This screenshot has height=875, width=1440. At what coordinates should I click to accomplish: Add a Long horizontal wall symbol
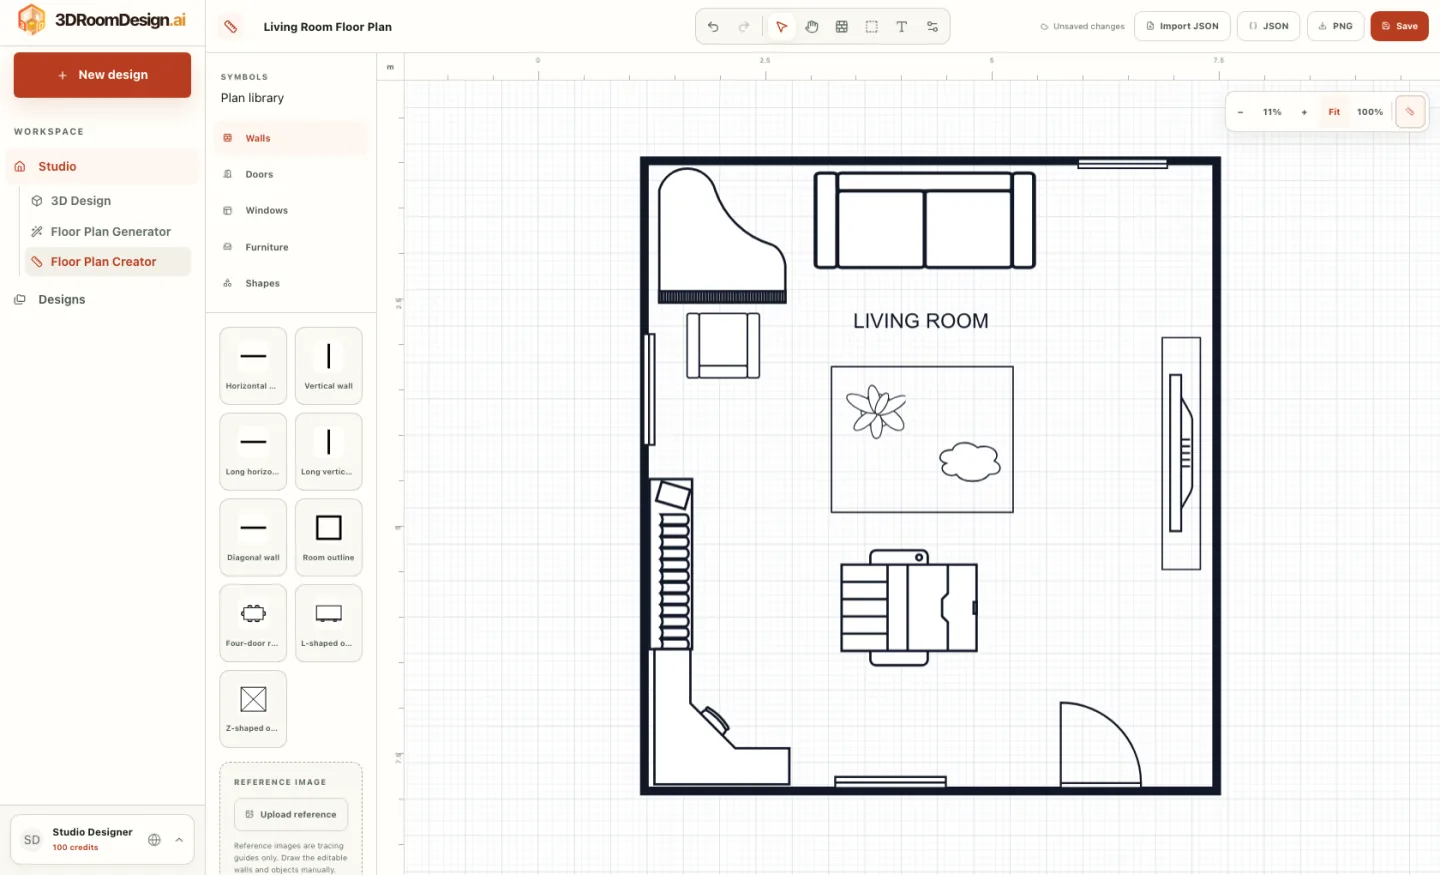click(x=253, y=452)
